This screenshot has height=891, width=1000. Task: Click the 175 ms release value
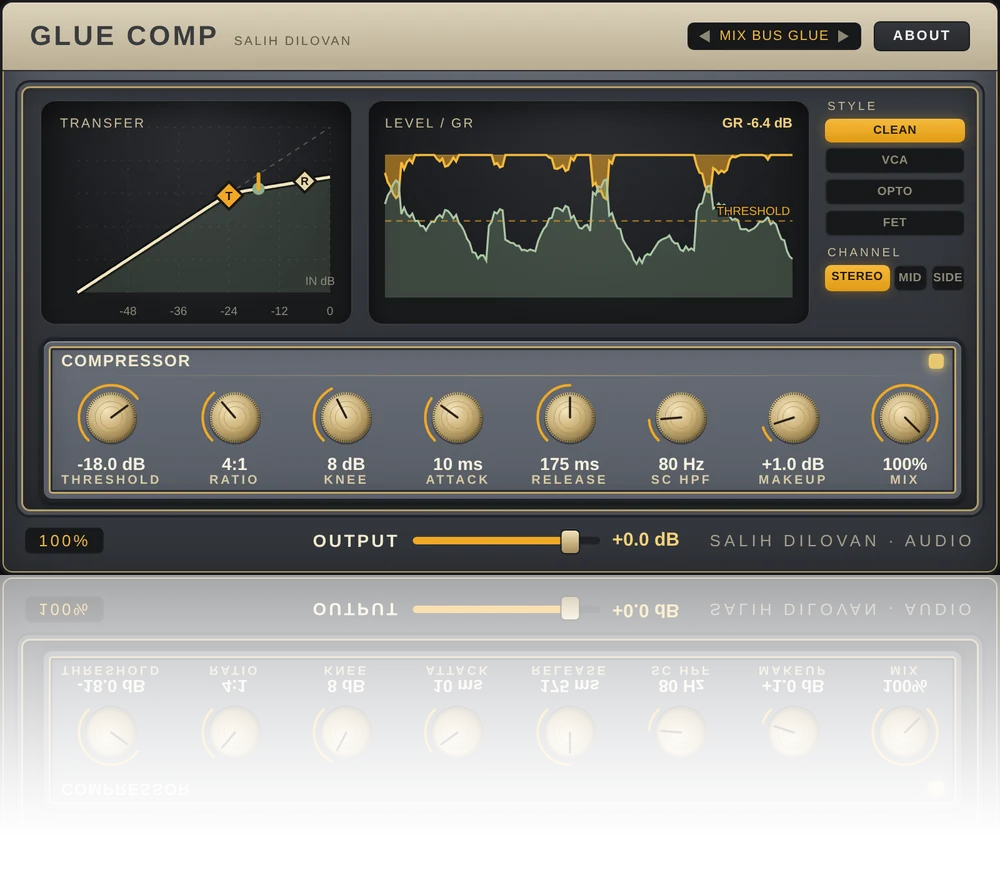coord(570,464)
